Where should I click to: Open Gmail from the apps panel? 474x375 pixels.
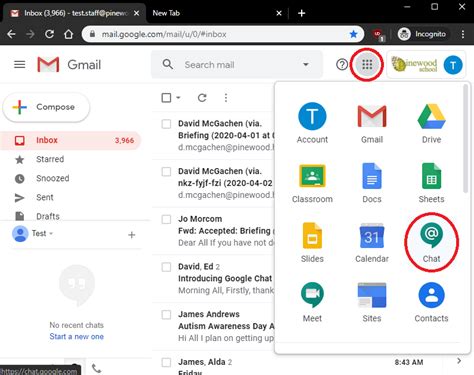click(372, 123)
